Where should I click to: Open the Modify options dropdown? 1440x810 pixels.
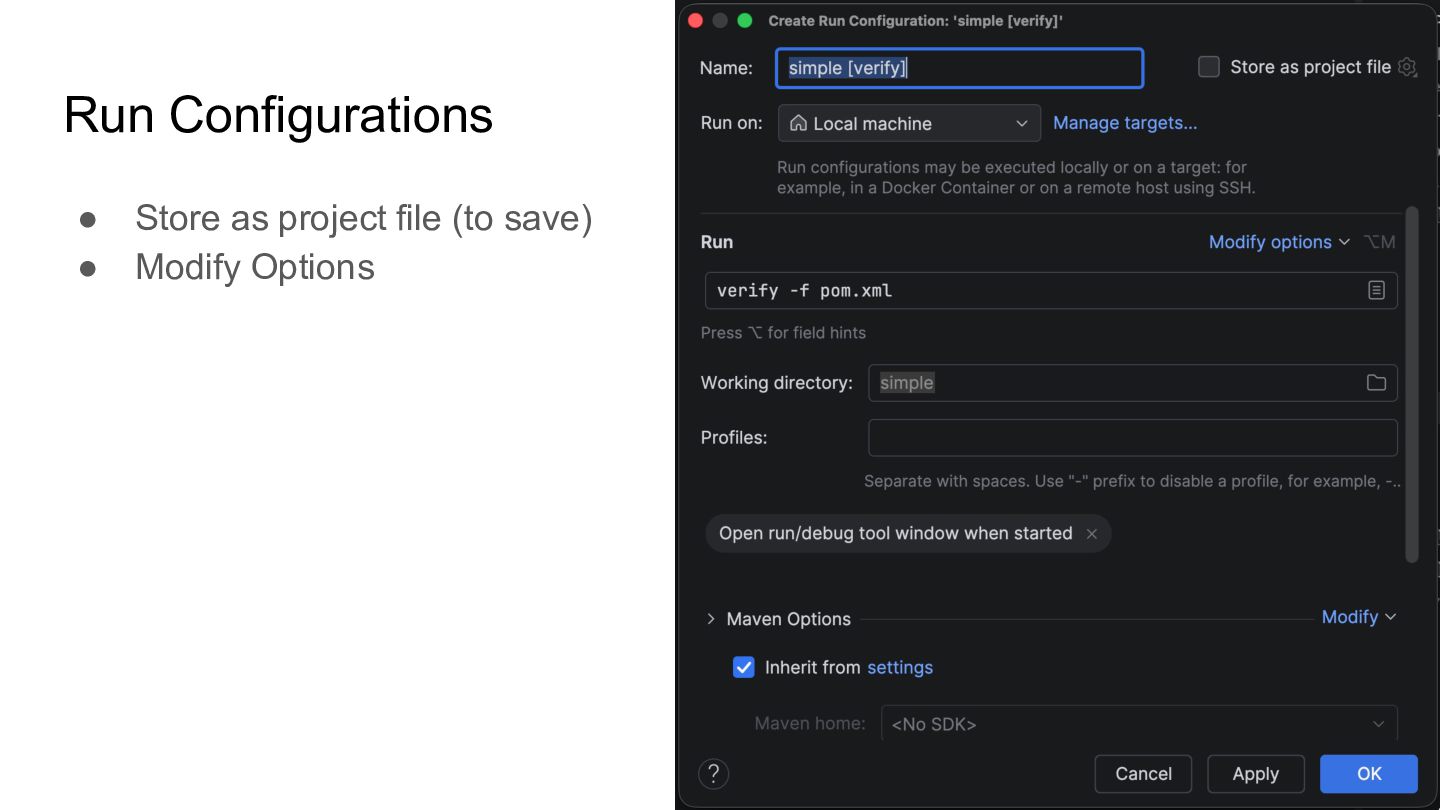click(x=1278, y=242)
